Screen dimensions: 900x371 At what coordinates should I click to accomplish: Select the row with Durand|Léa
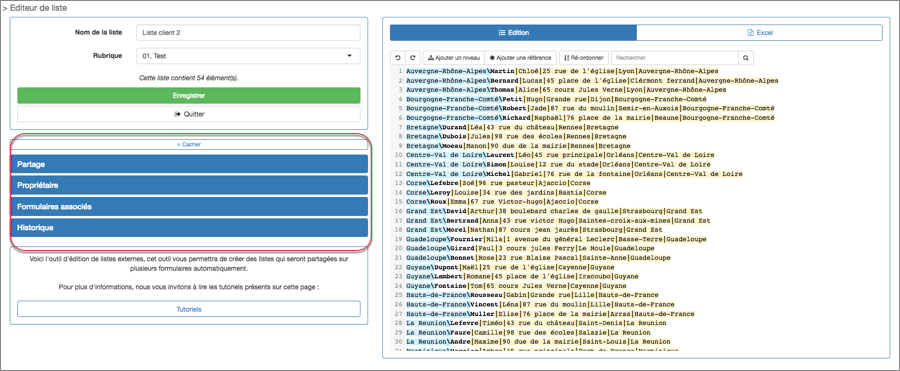point(512,127)
